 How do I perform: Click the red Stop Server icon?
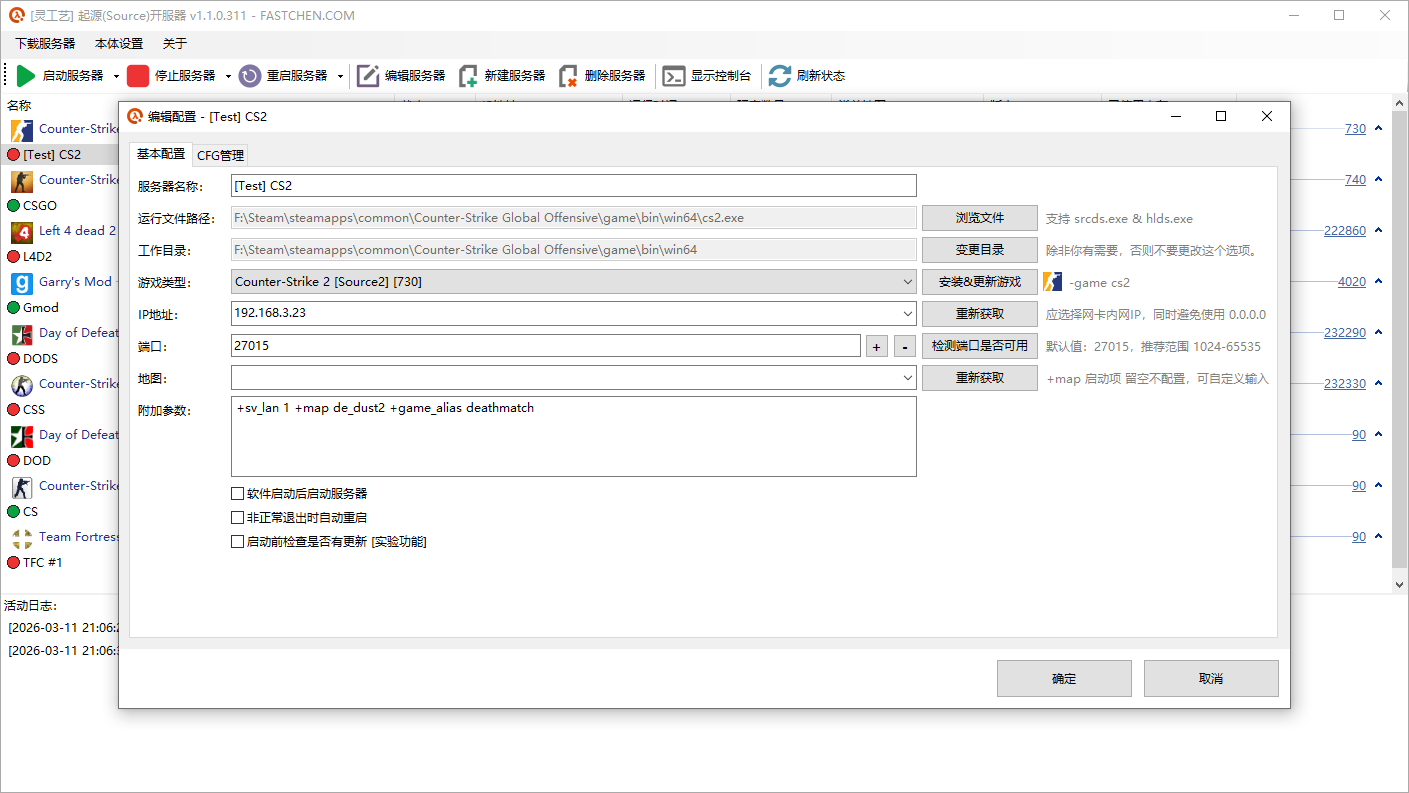(x=138, y=76)
